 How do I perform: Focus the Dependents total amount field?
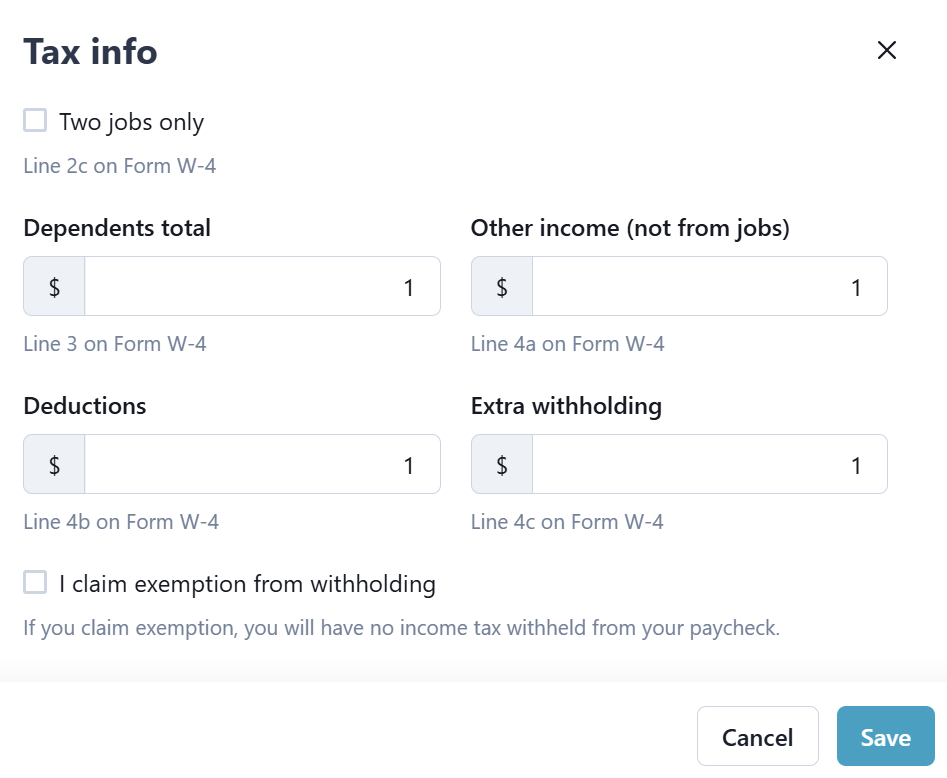click(x=262, y=287)
